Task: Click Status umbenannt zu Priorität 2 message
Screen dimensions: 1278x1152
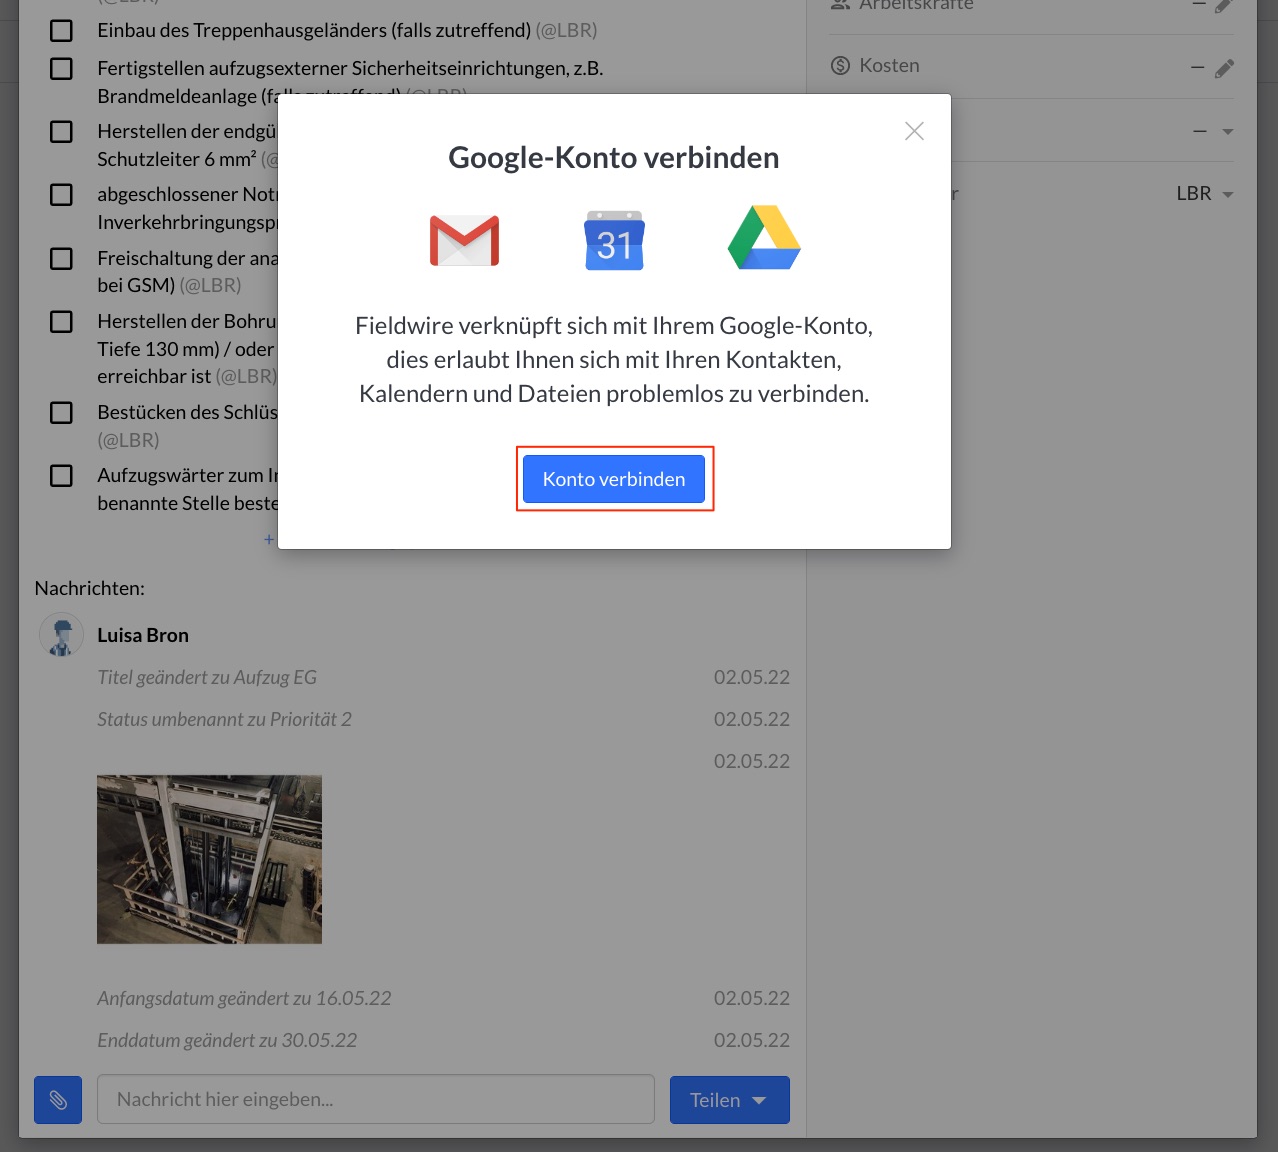Action: (x=224, y=719)
